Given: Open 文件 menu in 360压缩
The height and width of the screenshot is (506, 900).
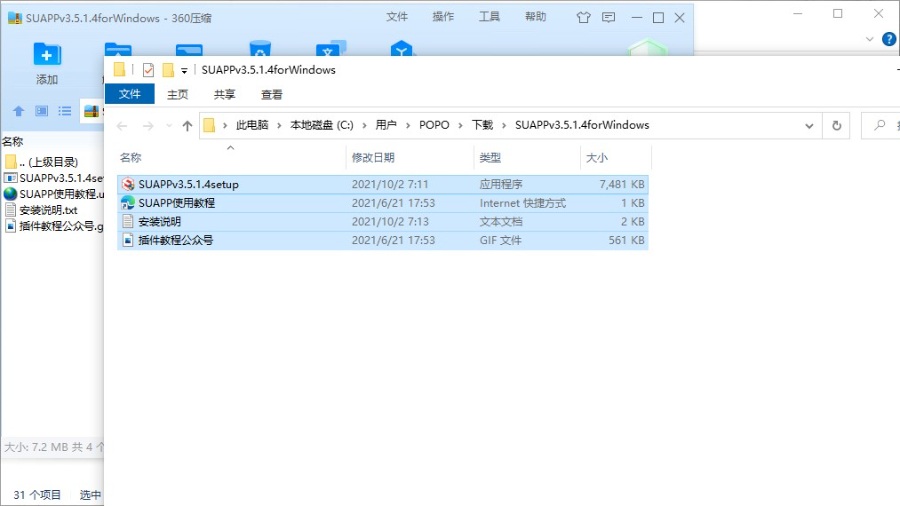Looking at the screenshot, I should 397,17.
